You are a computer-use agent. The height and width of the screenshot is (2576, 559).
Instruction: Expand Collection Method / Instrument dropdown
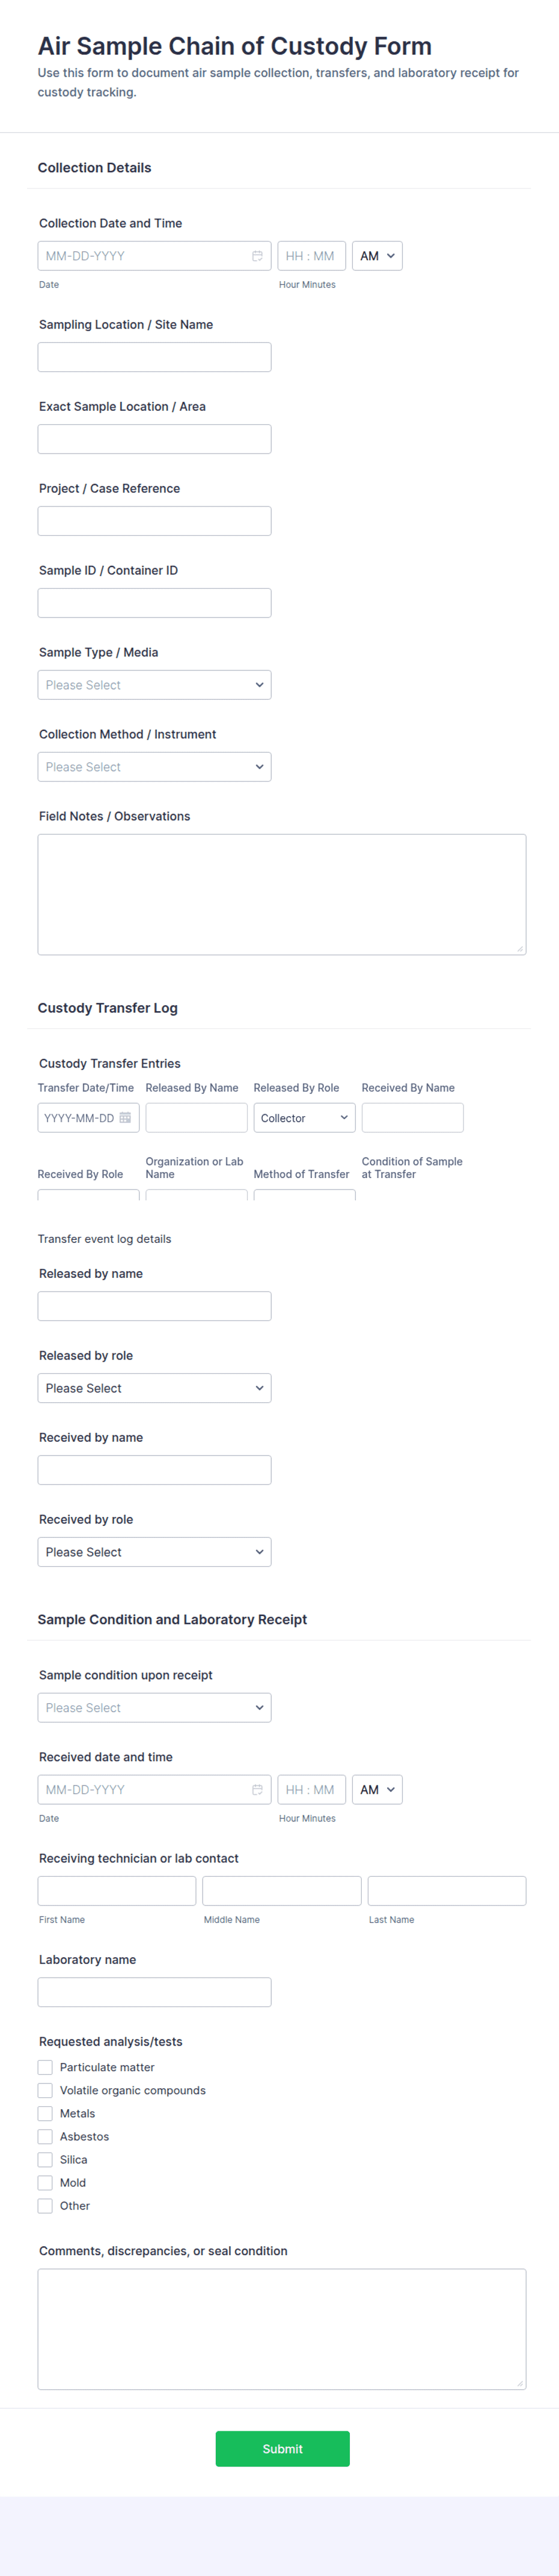(x=154, y=767)
